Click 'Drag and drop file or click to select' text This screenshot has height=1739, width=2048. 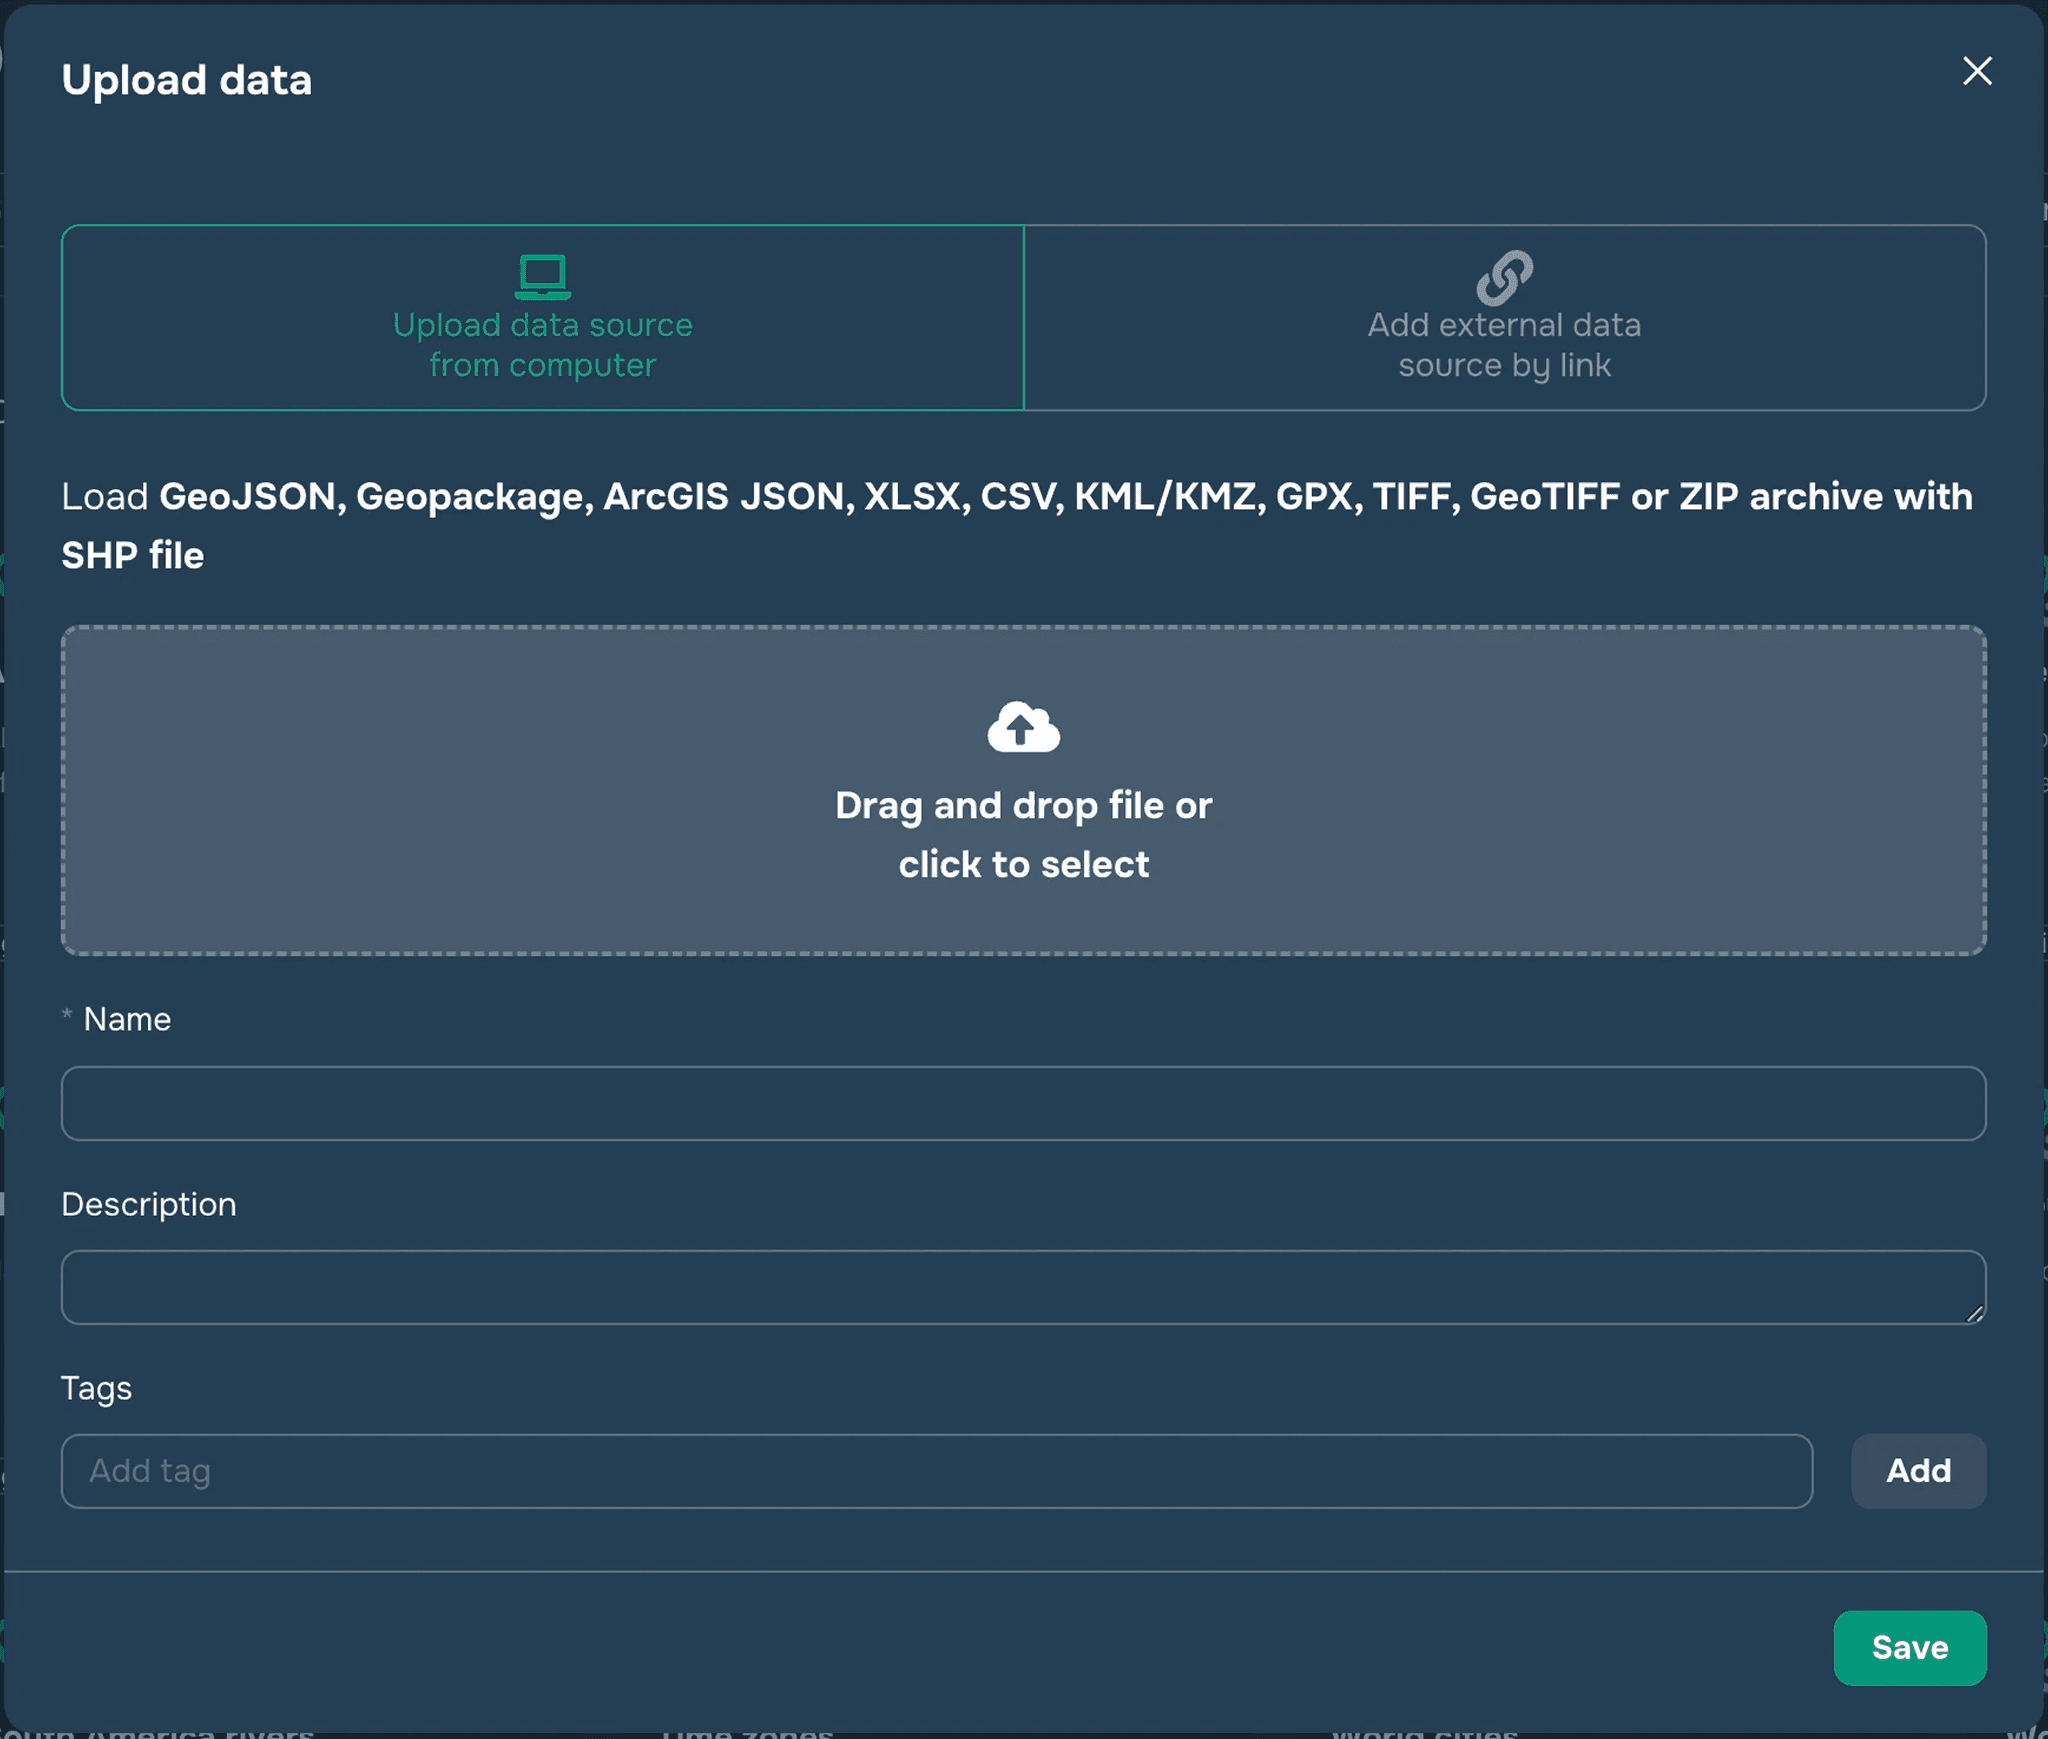[x=1023, y=835]
